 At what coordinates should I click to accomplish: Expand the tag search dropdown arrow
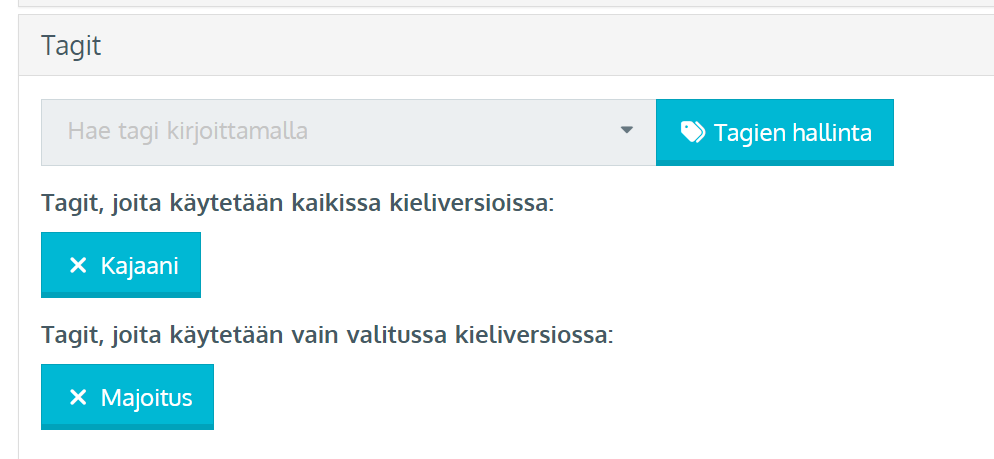click(626, 130)
